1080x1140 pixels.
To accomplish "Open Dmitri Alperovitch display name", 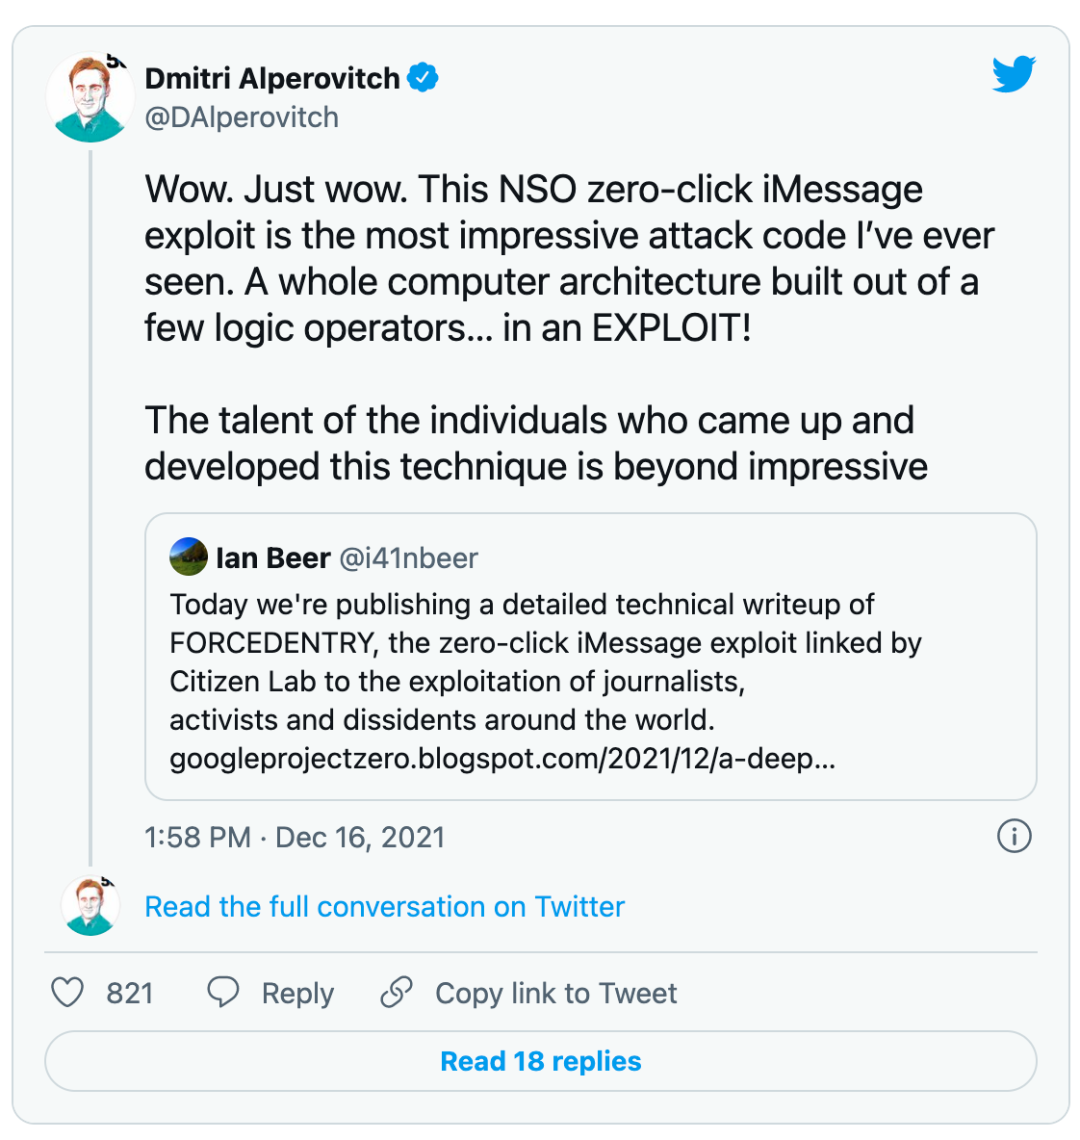I will click(x=272, y=78).
